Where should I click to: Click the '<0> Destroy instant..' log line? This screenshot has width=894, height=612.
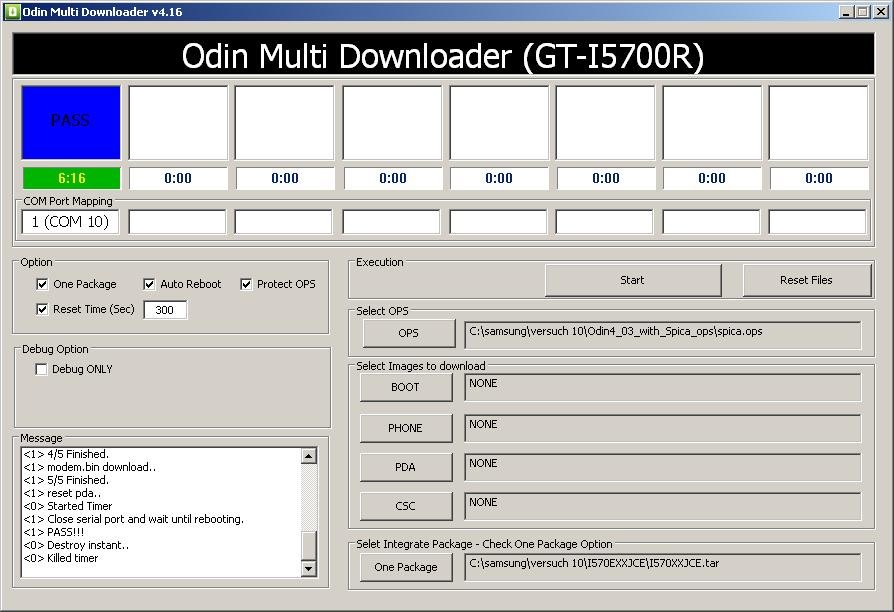[76, 545]
